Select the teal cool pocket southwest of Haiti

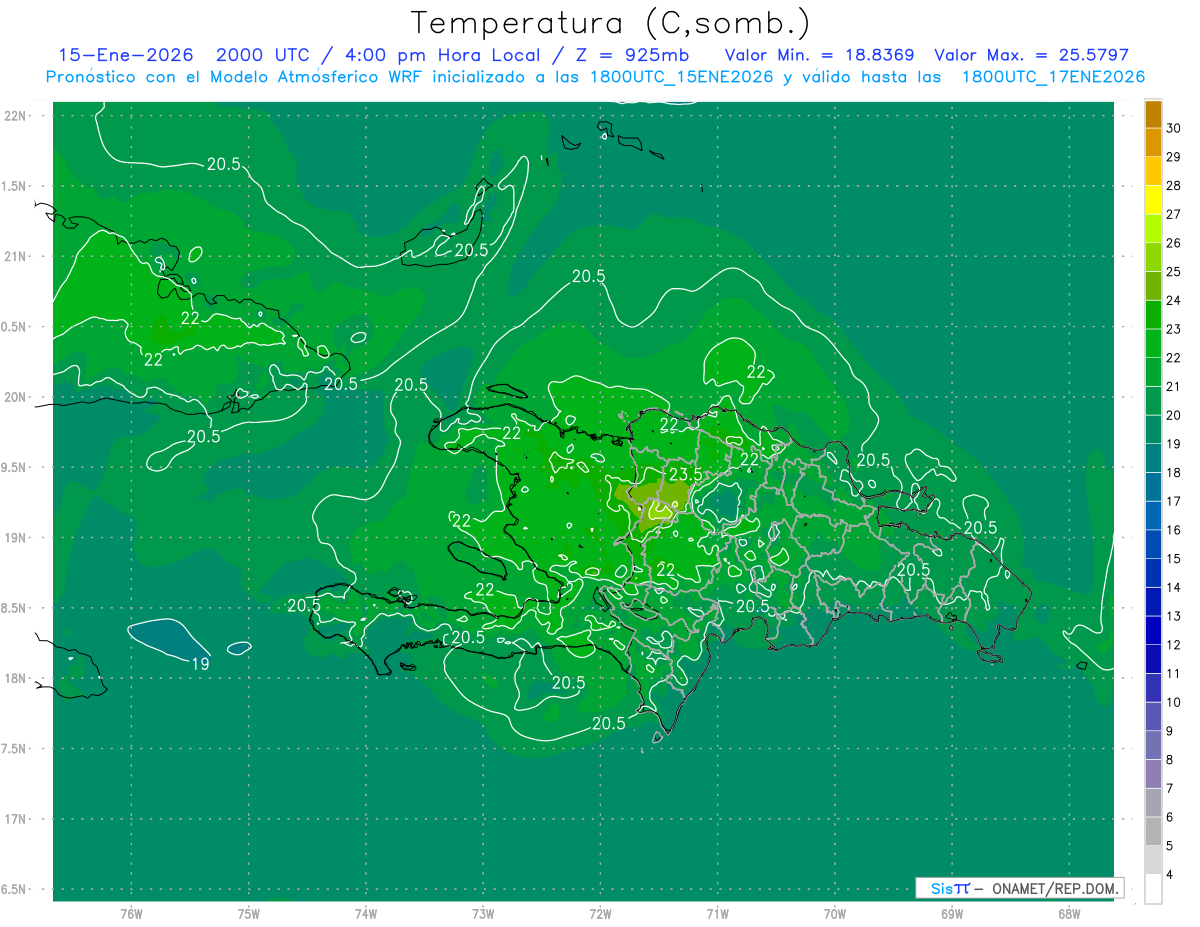pos(165,636)
